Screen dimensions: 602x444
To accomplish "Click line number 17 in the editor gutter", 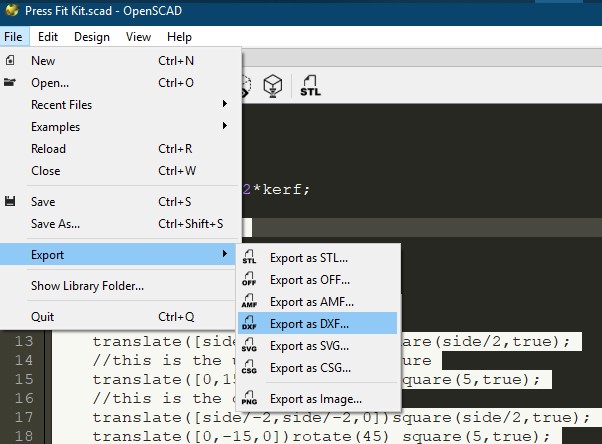I will [x=24, y=417].
